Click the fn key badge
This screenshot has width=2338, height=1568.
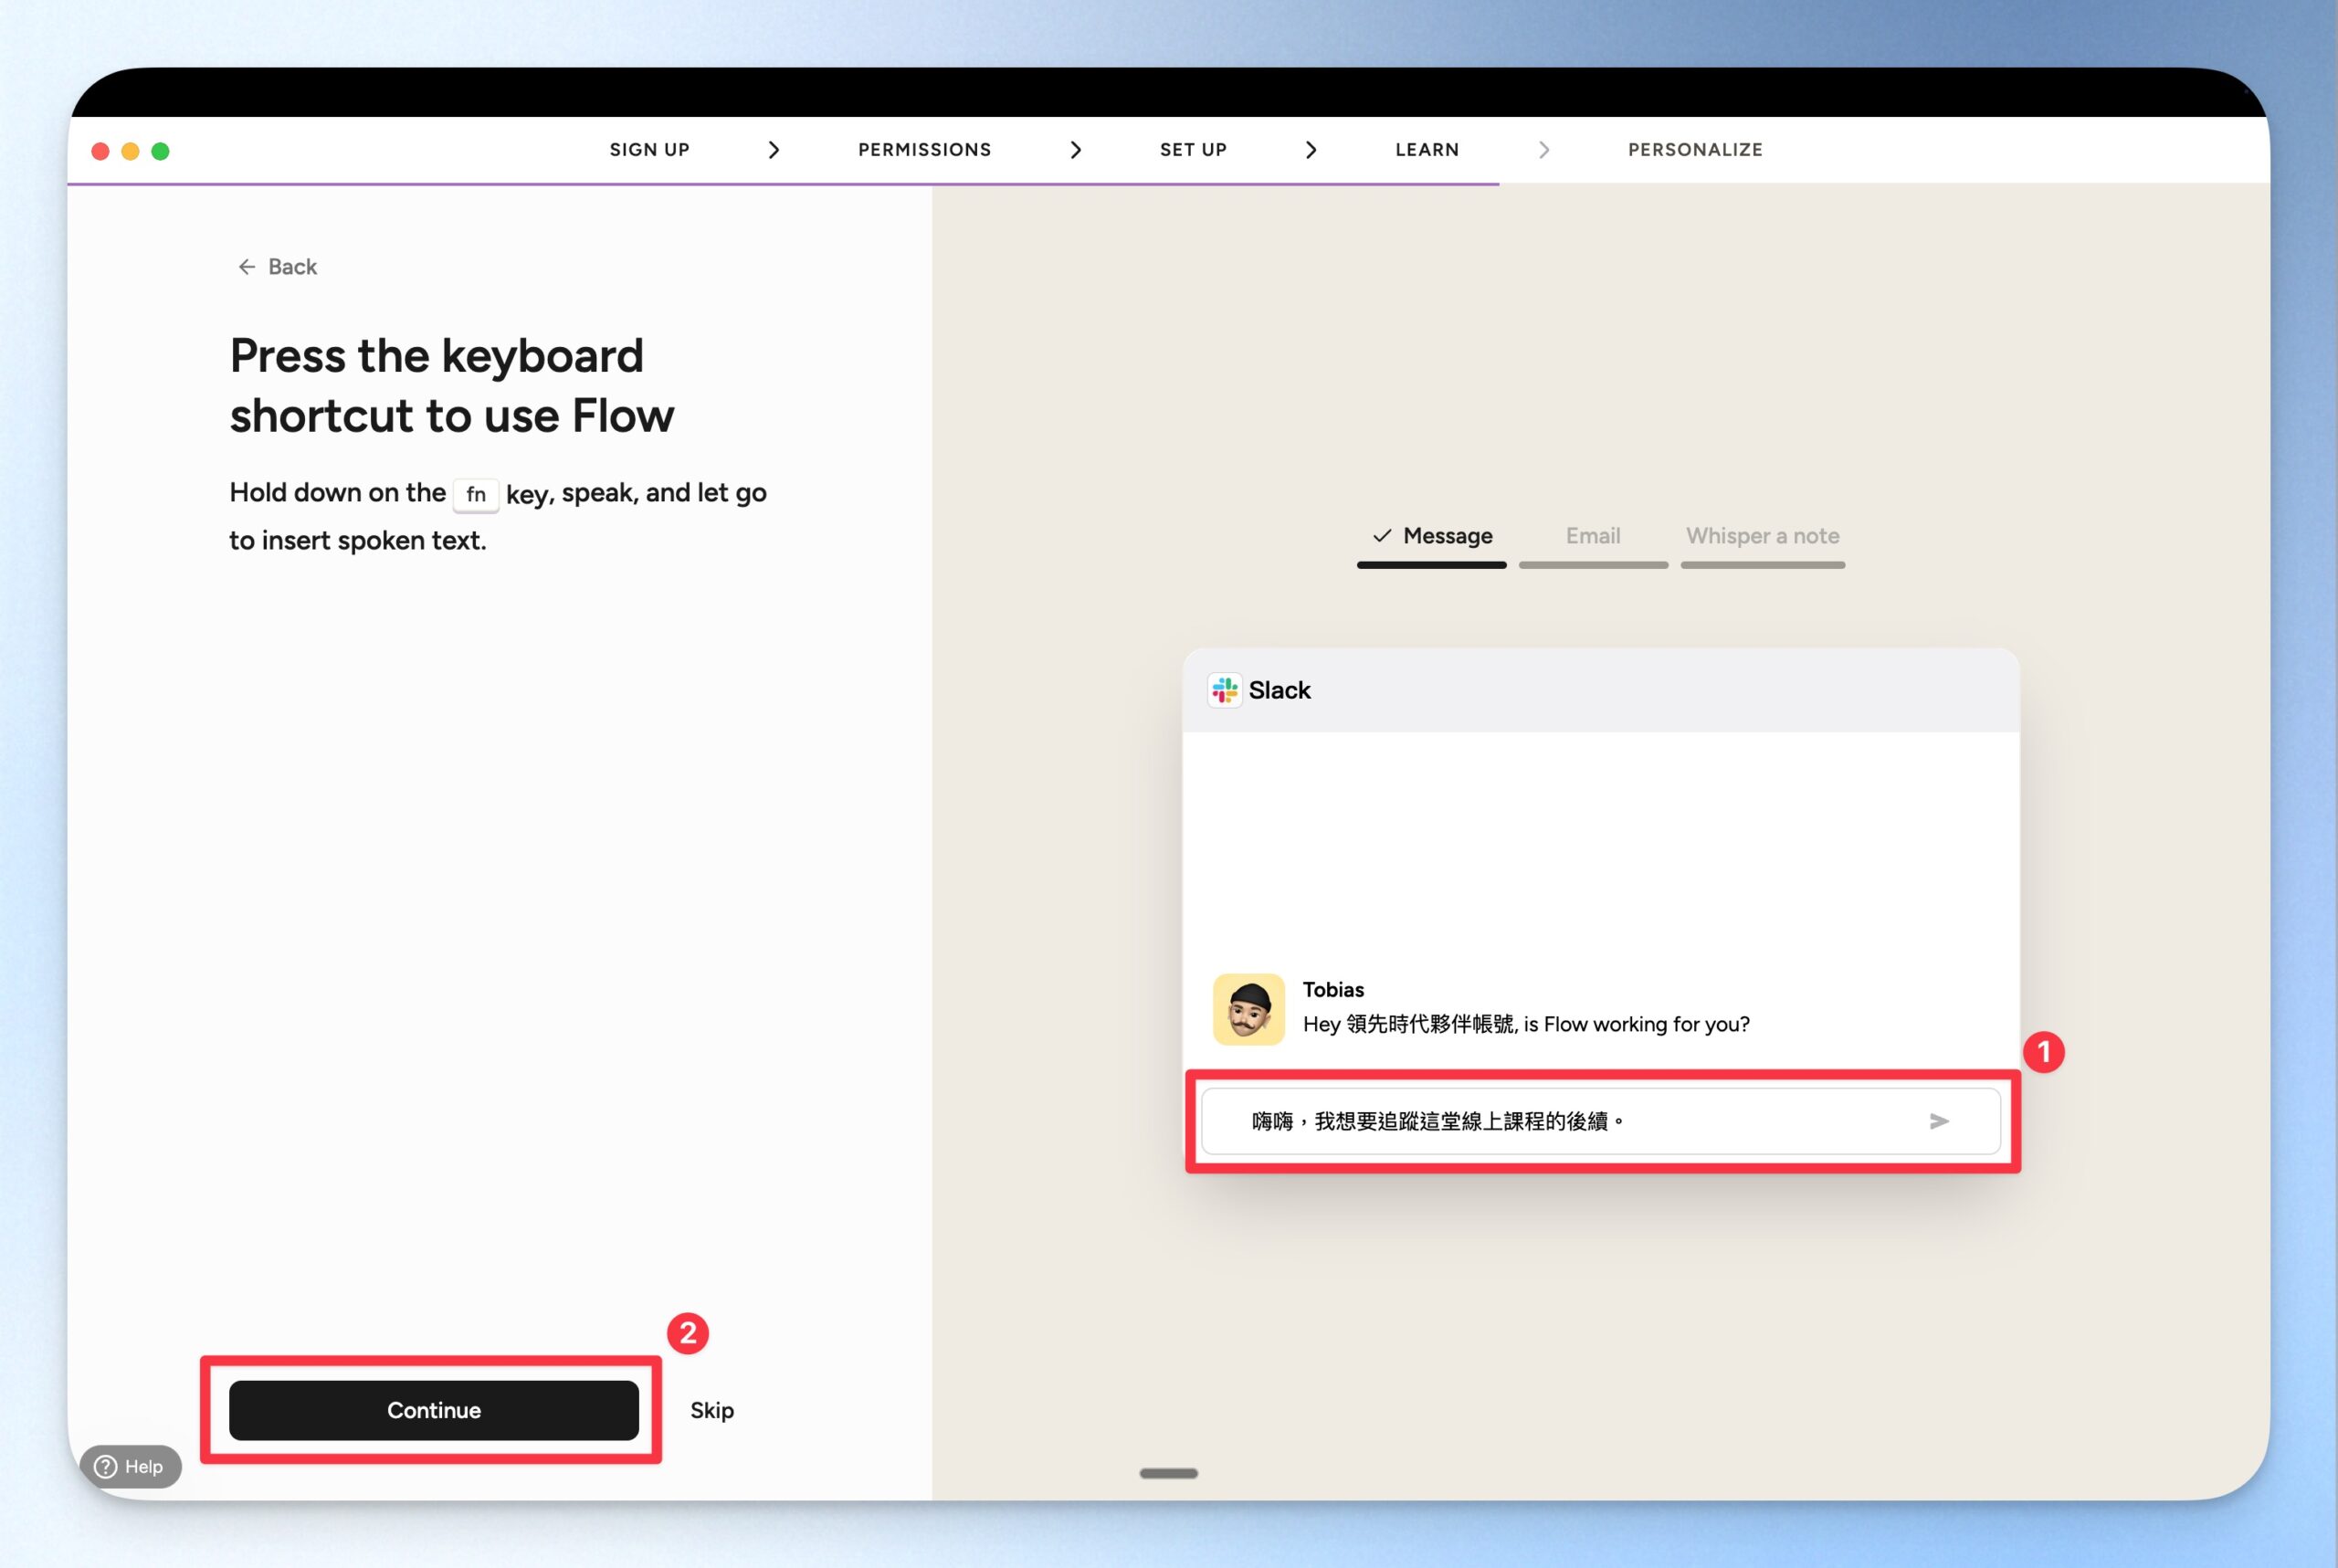pos(476,494)
